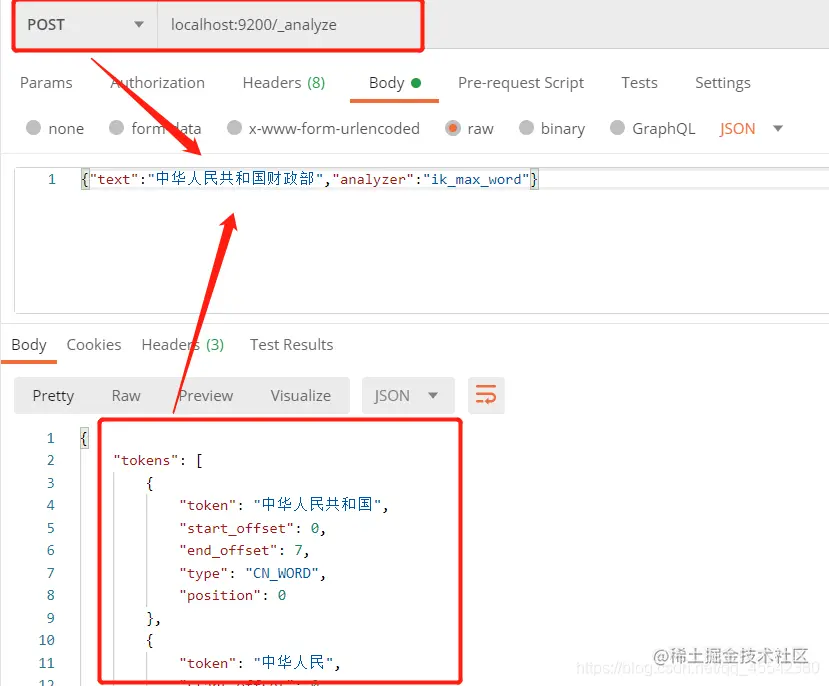
Task: Click the "position" key on line 8
Action: click(x=220, y=596)
